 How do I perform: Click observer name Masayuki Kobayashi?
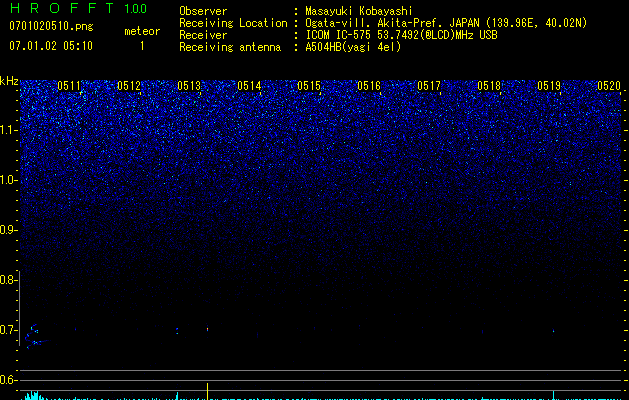coord(359,11)
